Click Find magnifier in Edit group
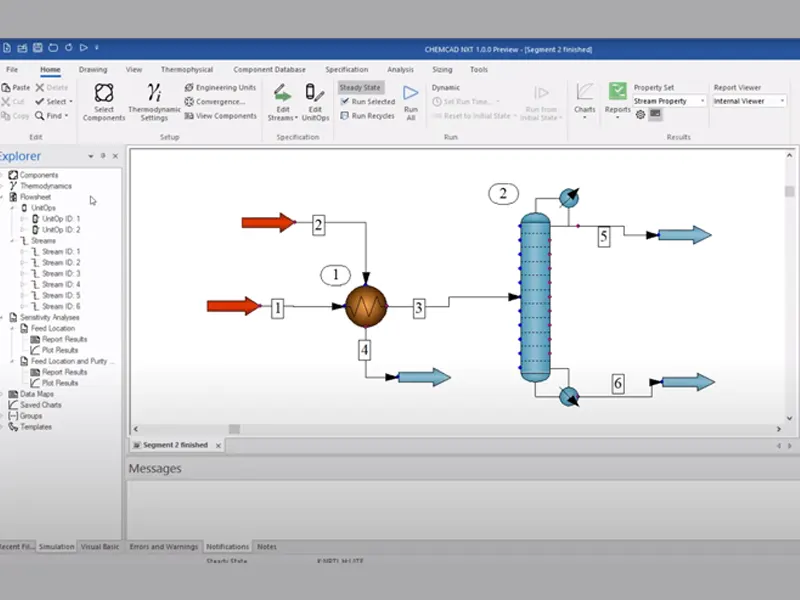The height and width of the screenshot is (600, 800). point(39,116)
